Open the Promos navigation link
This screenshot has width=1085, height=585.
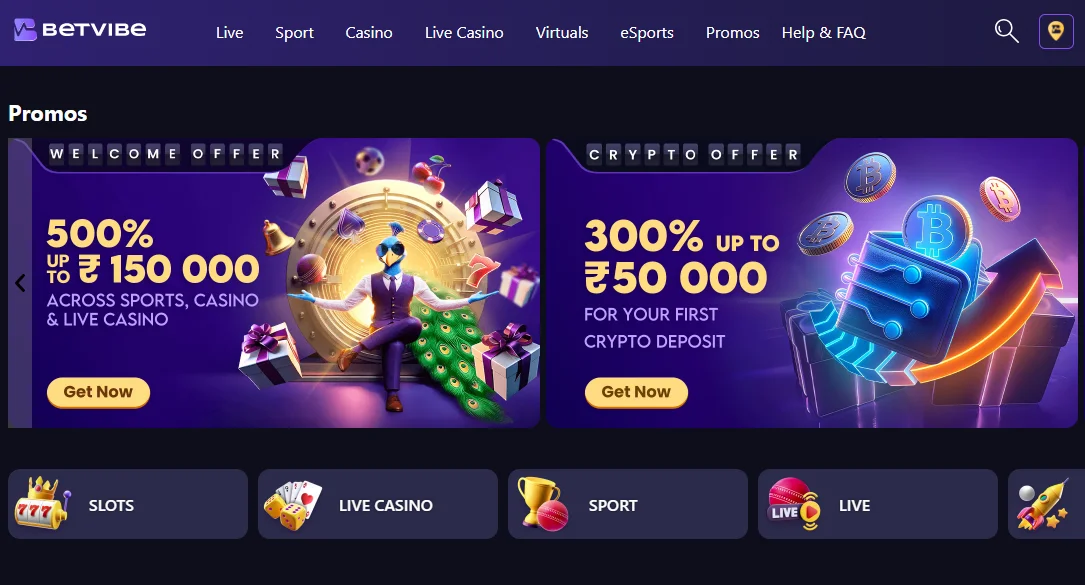[732, 33]
